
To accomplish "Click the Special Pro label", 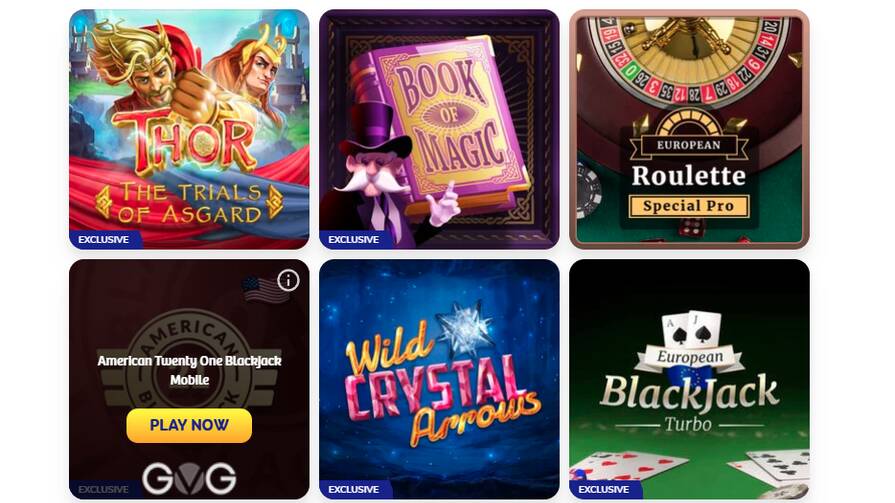I will point(688,206).
